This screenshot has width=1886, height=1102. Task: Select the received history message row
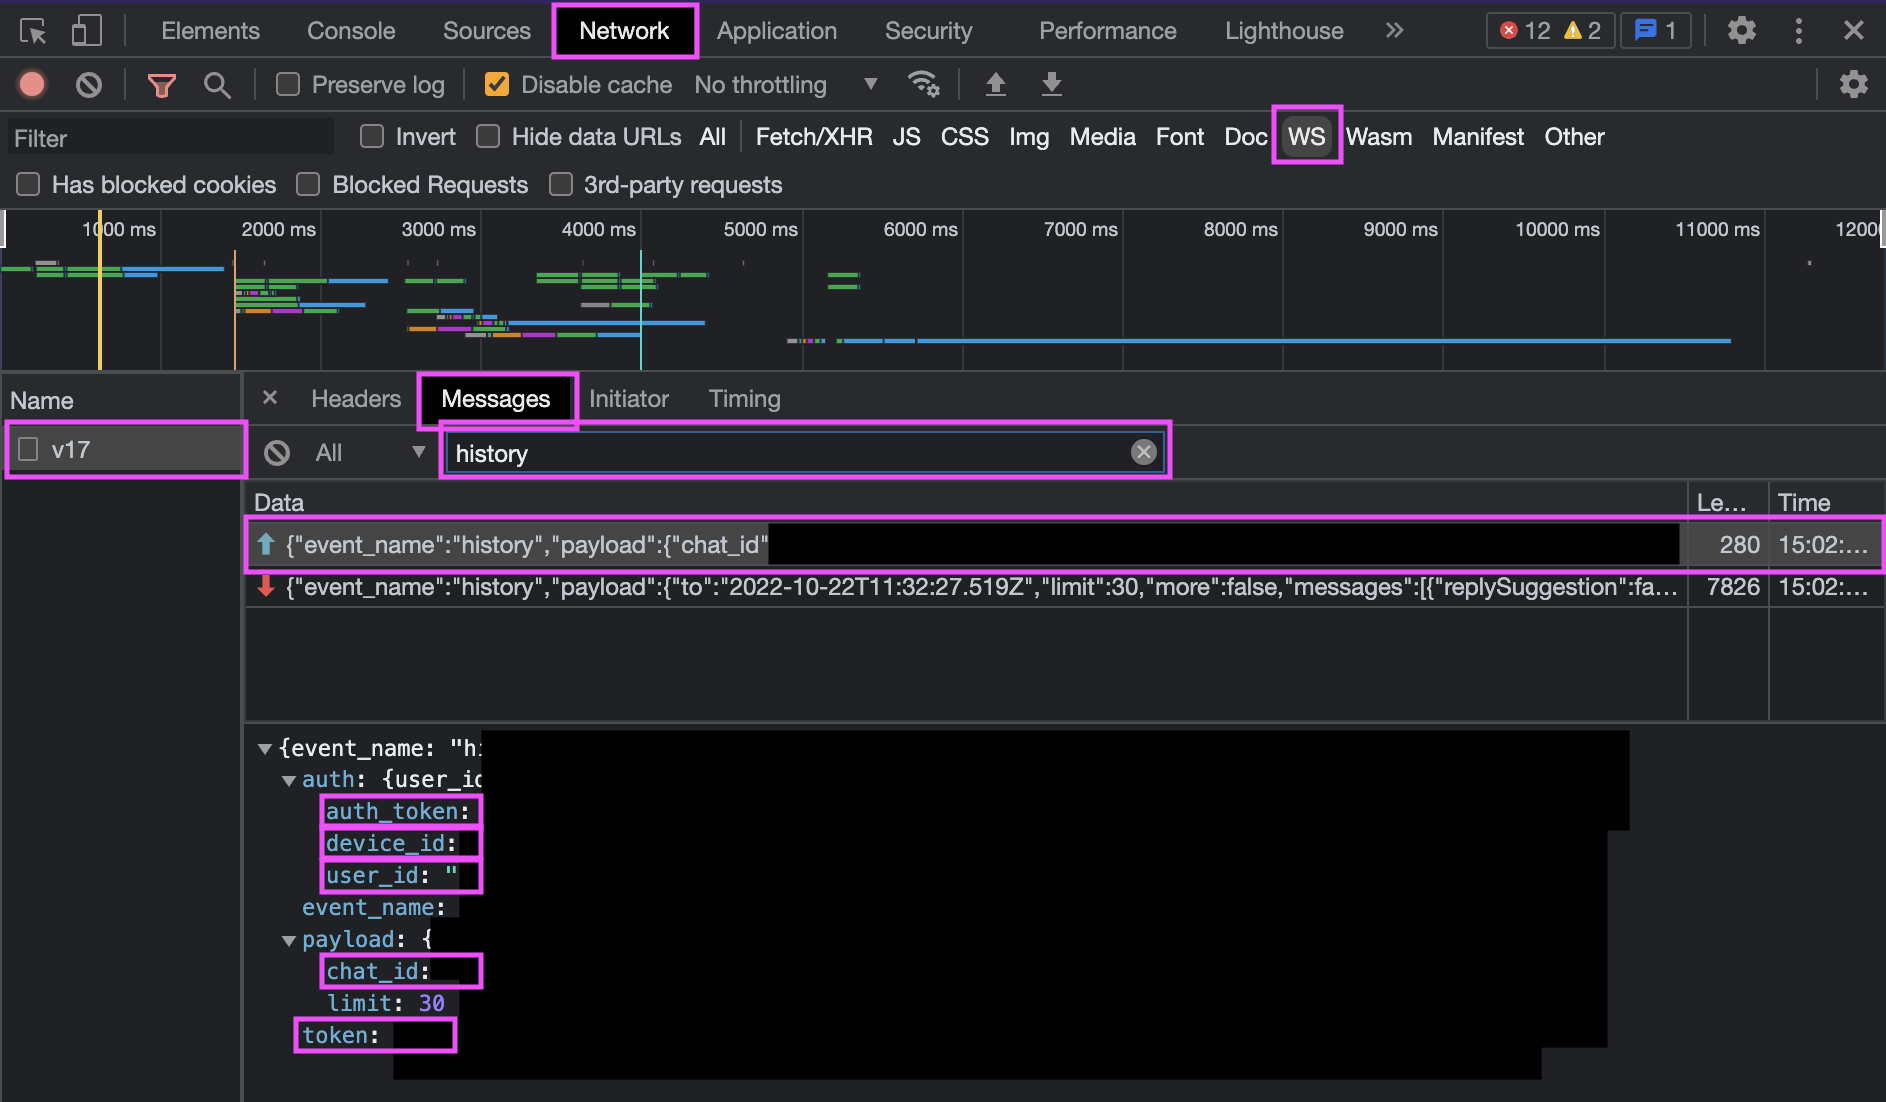click(1064, 587)
